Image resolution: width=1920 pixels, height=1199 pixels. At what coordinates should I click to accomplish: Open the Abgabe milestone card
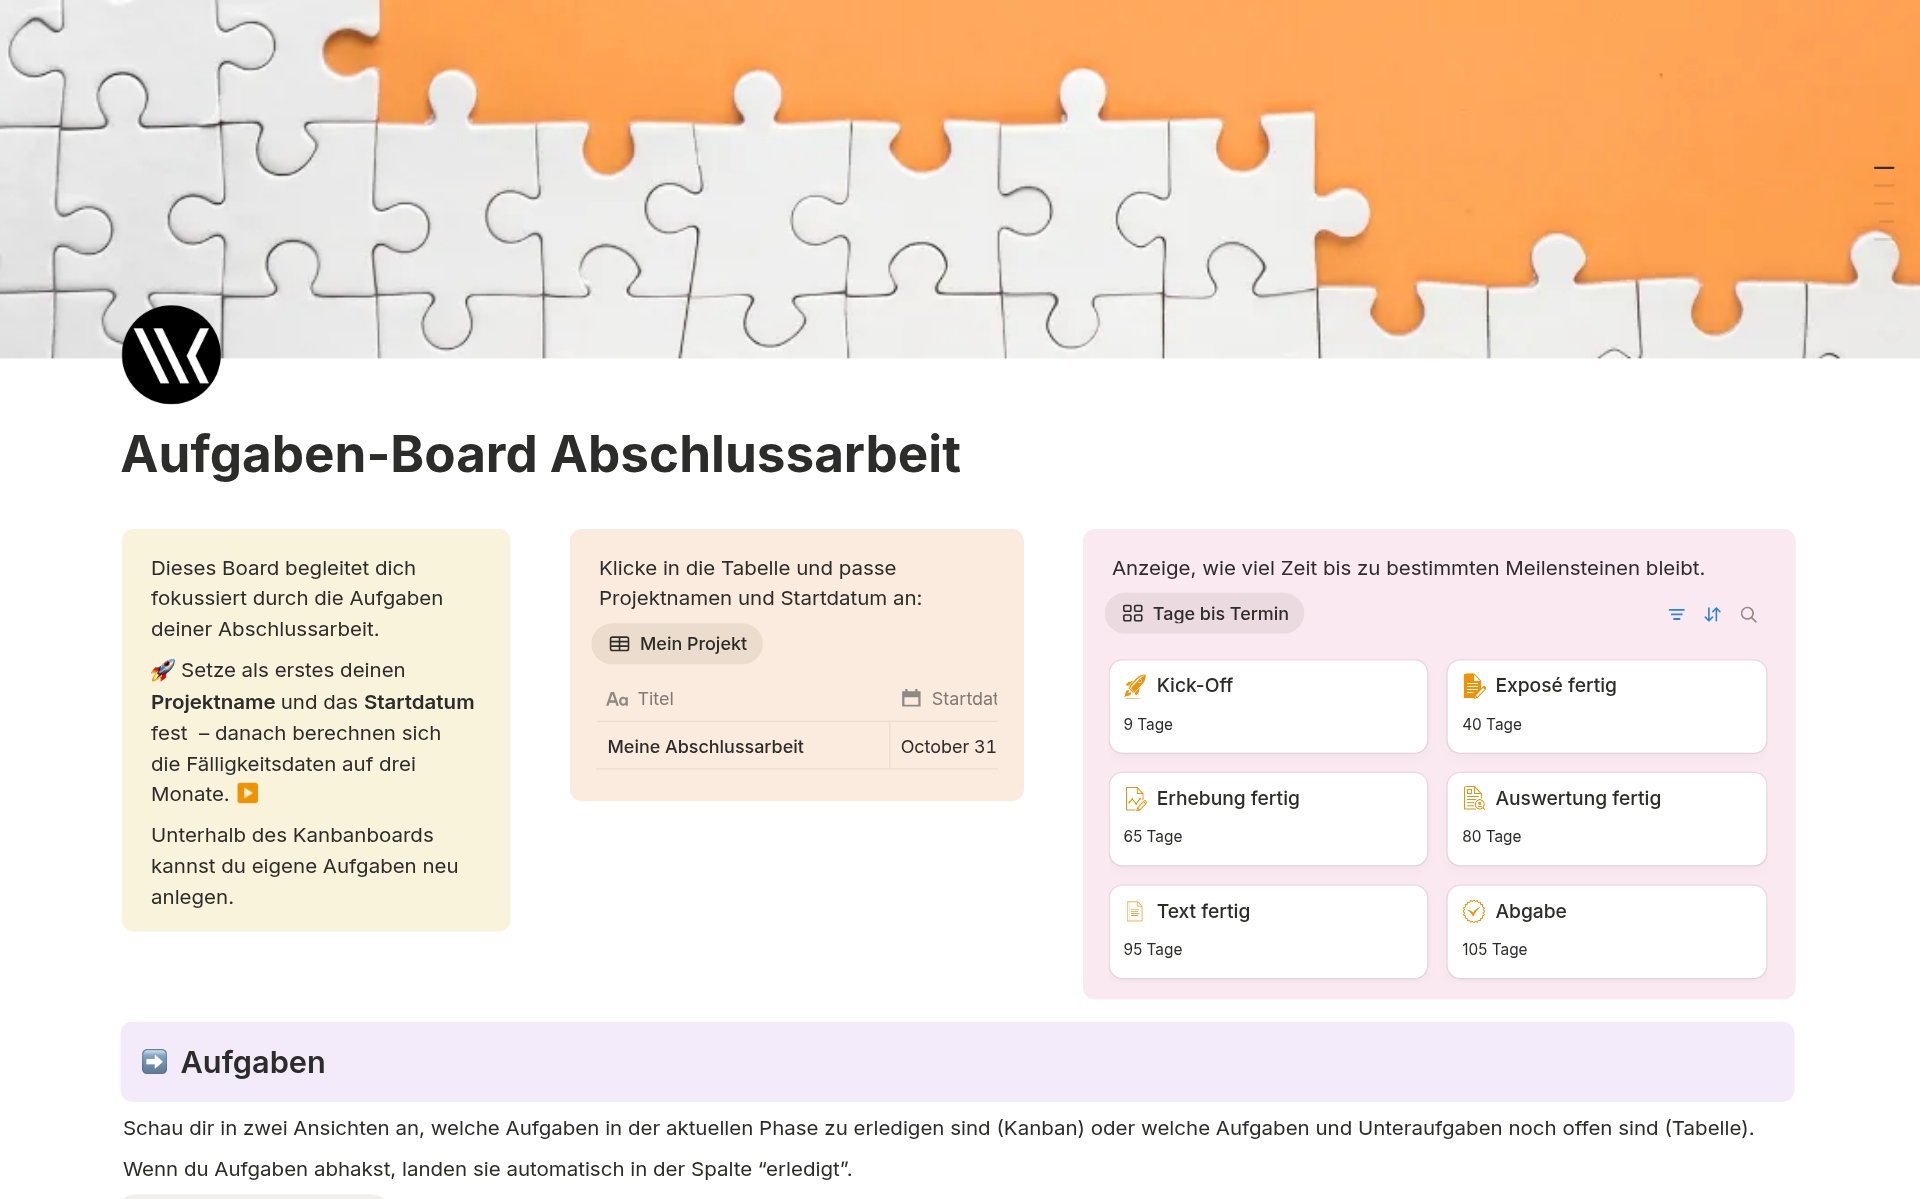pyautogui.click(x=1606, y=931)
